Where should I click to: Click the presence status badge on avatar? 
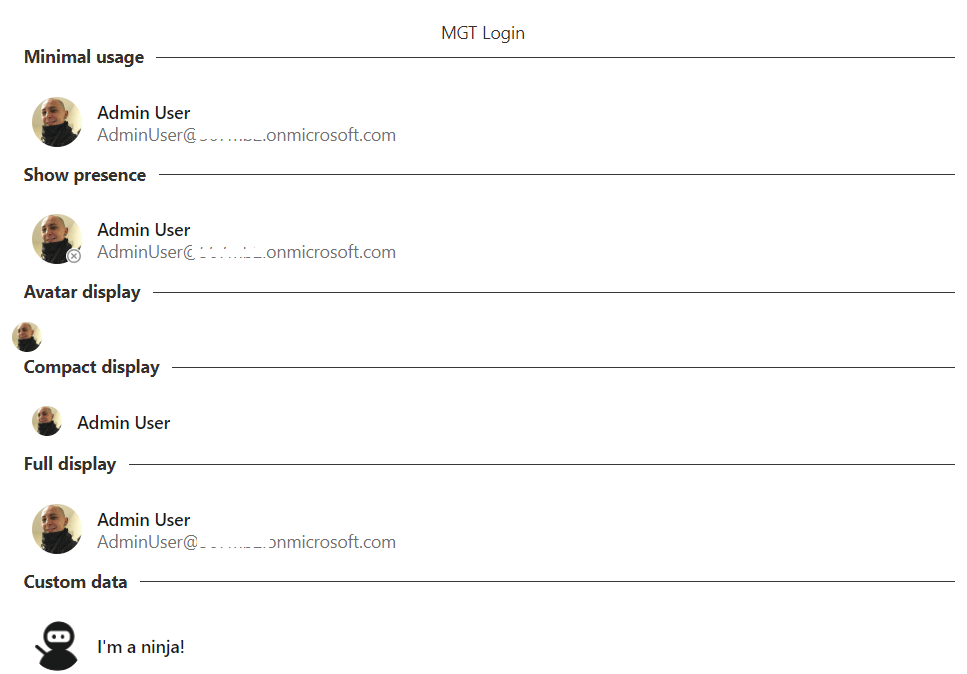[x=74, y=256]
